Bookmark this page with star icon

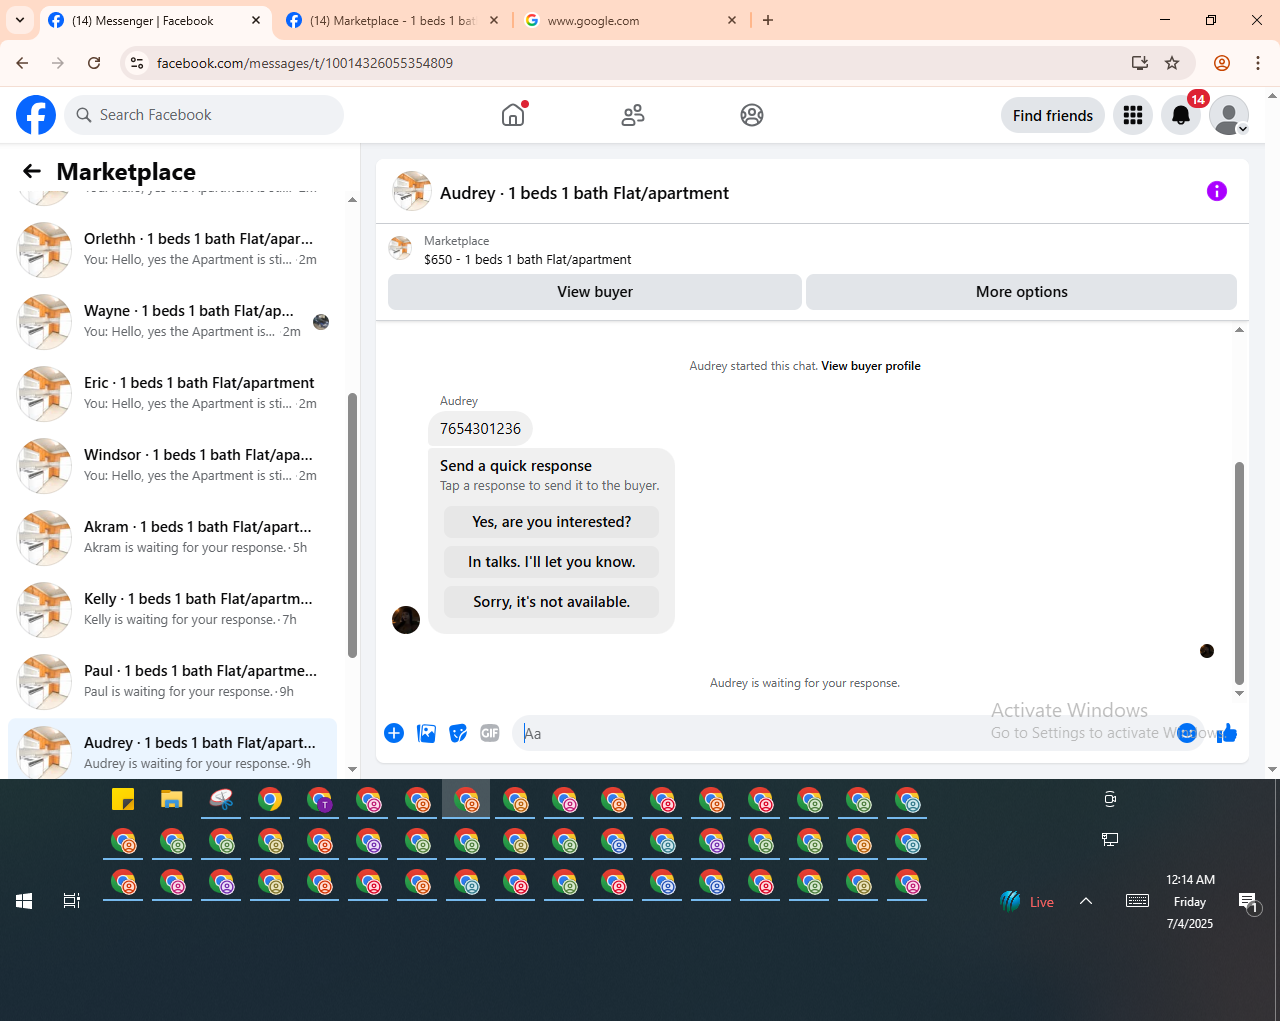(1172, 63)
